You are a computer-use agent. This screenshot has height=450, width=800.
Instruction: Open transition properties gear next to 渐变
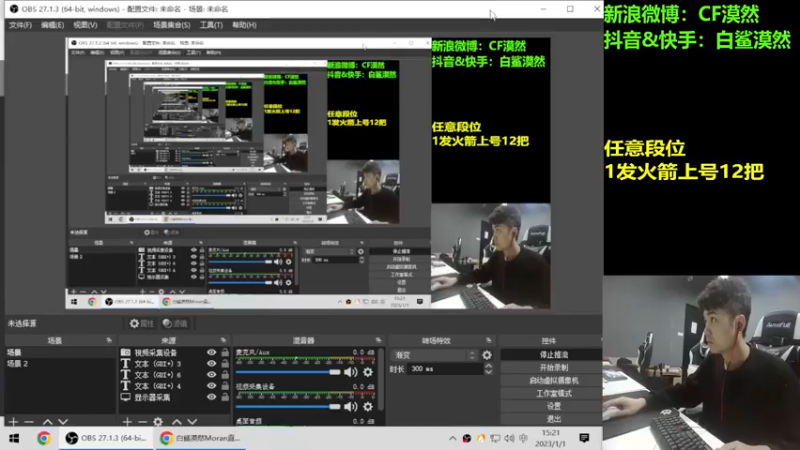point(487,355)
